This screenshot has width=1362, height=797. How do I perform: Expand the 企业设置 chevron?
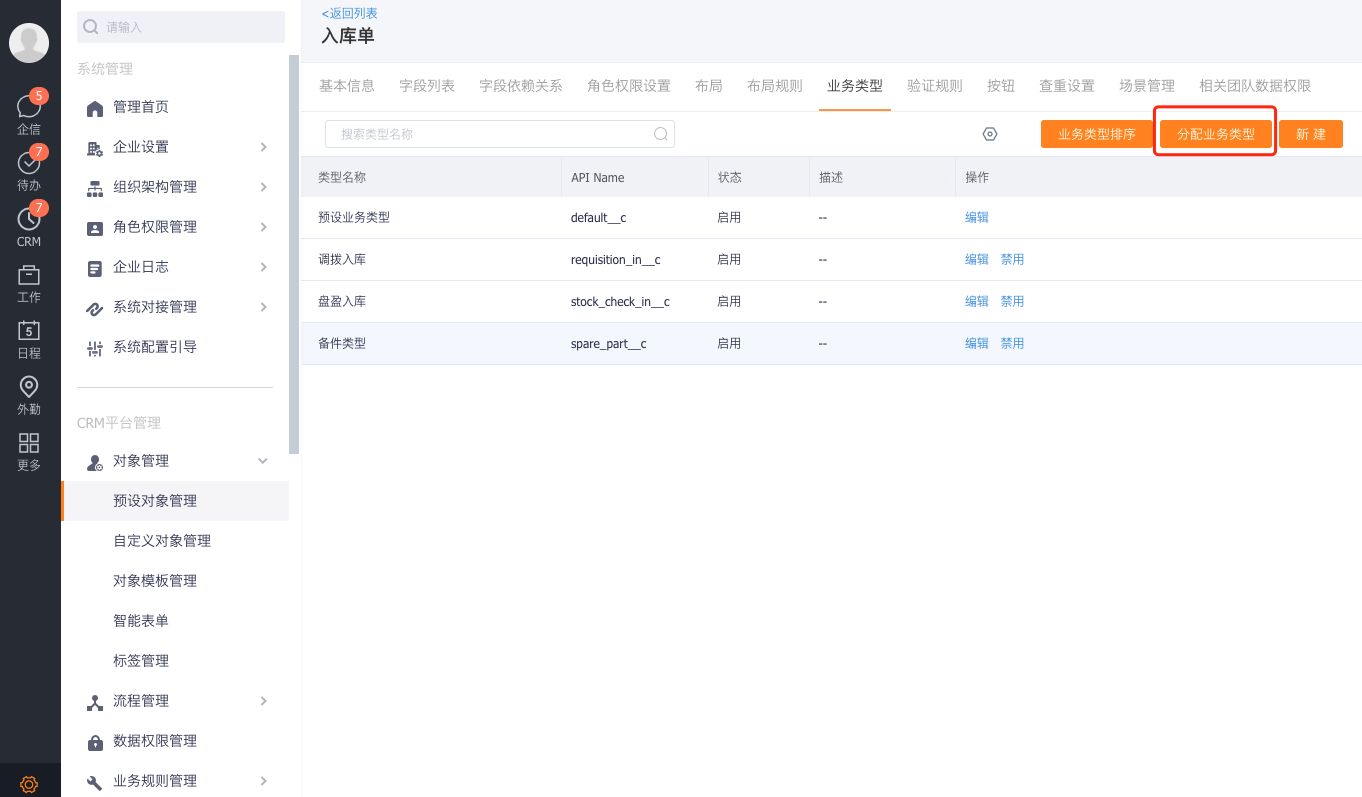pyautogui.click(x=264, y=147)
